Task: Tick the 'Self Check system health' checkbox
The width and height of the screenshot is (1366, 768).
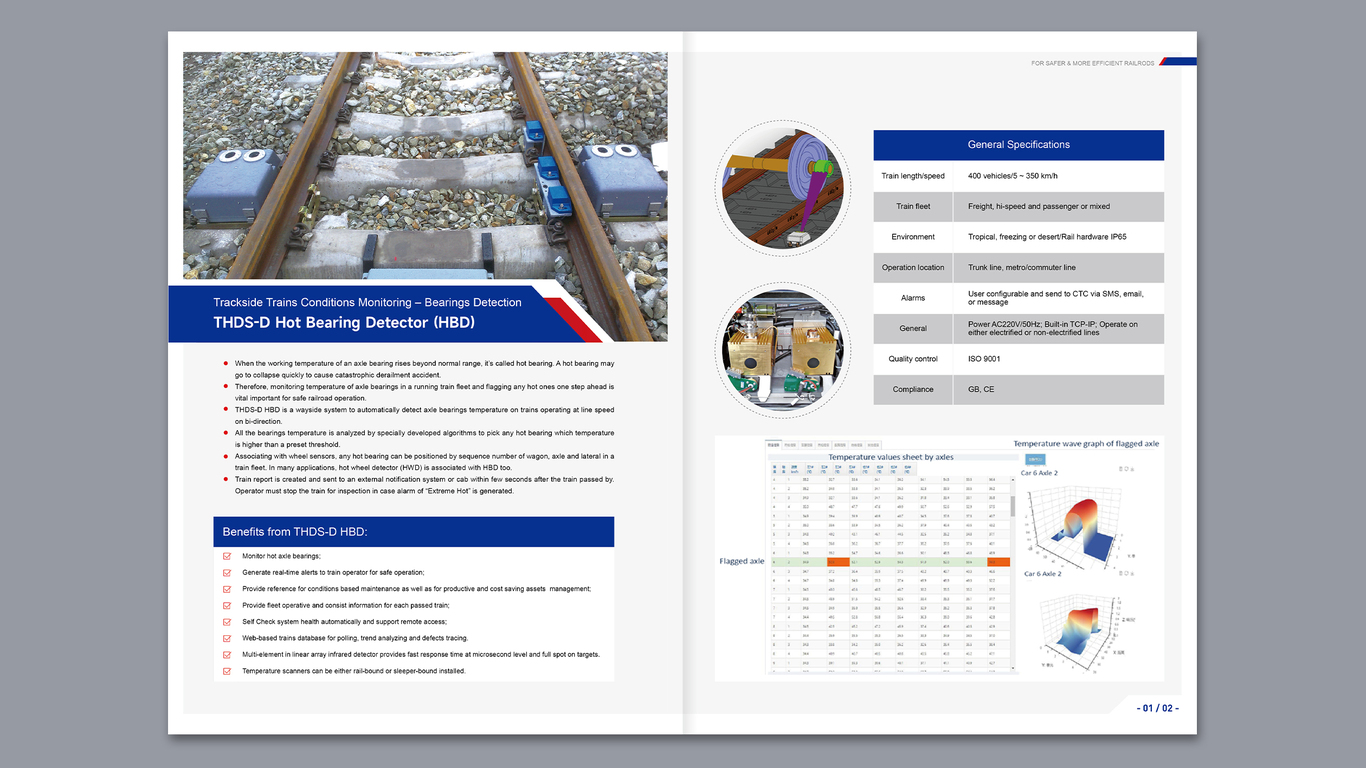Action: coord(227,622)
